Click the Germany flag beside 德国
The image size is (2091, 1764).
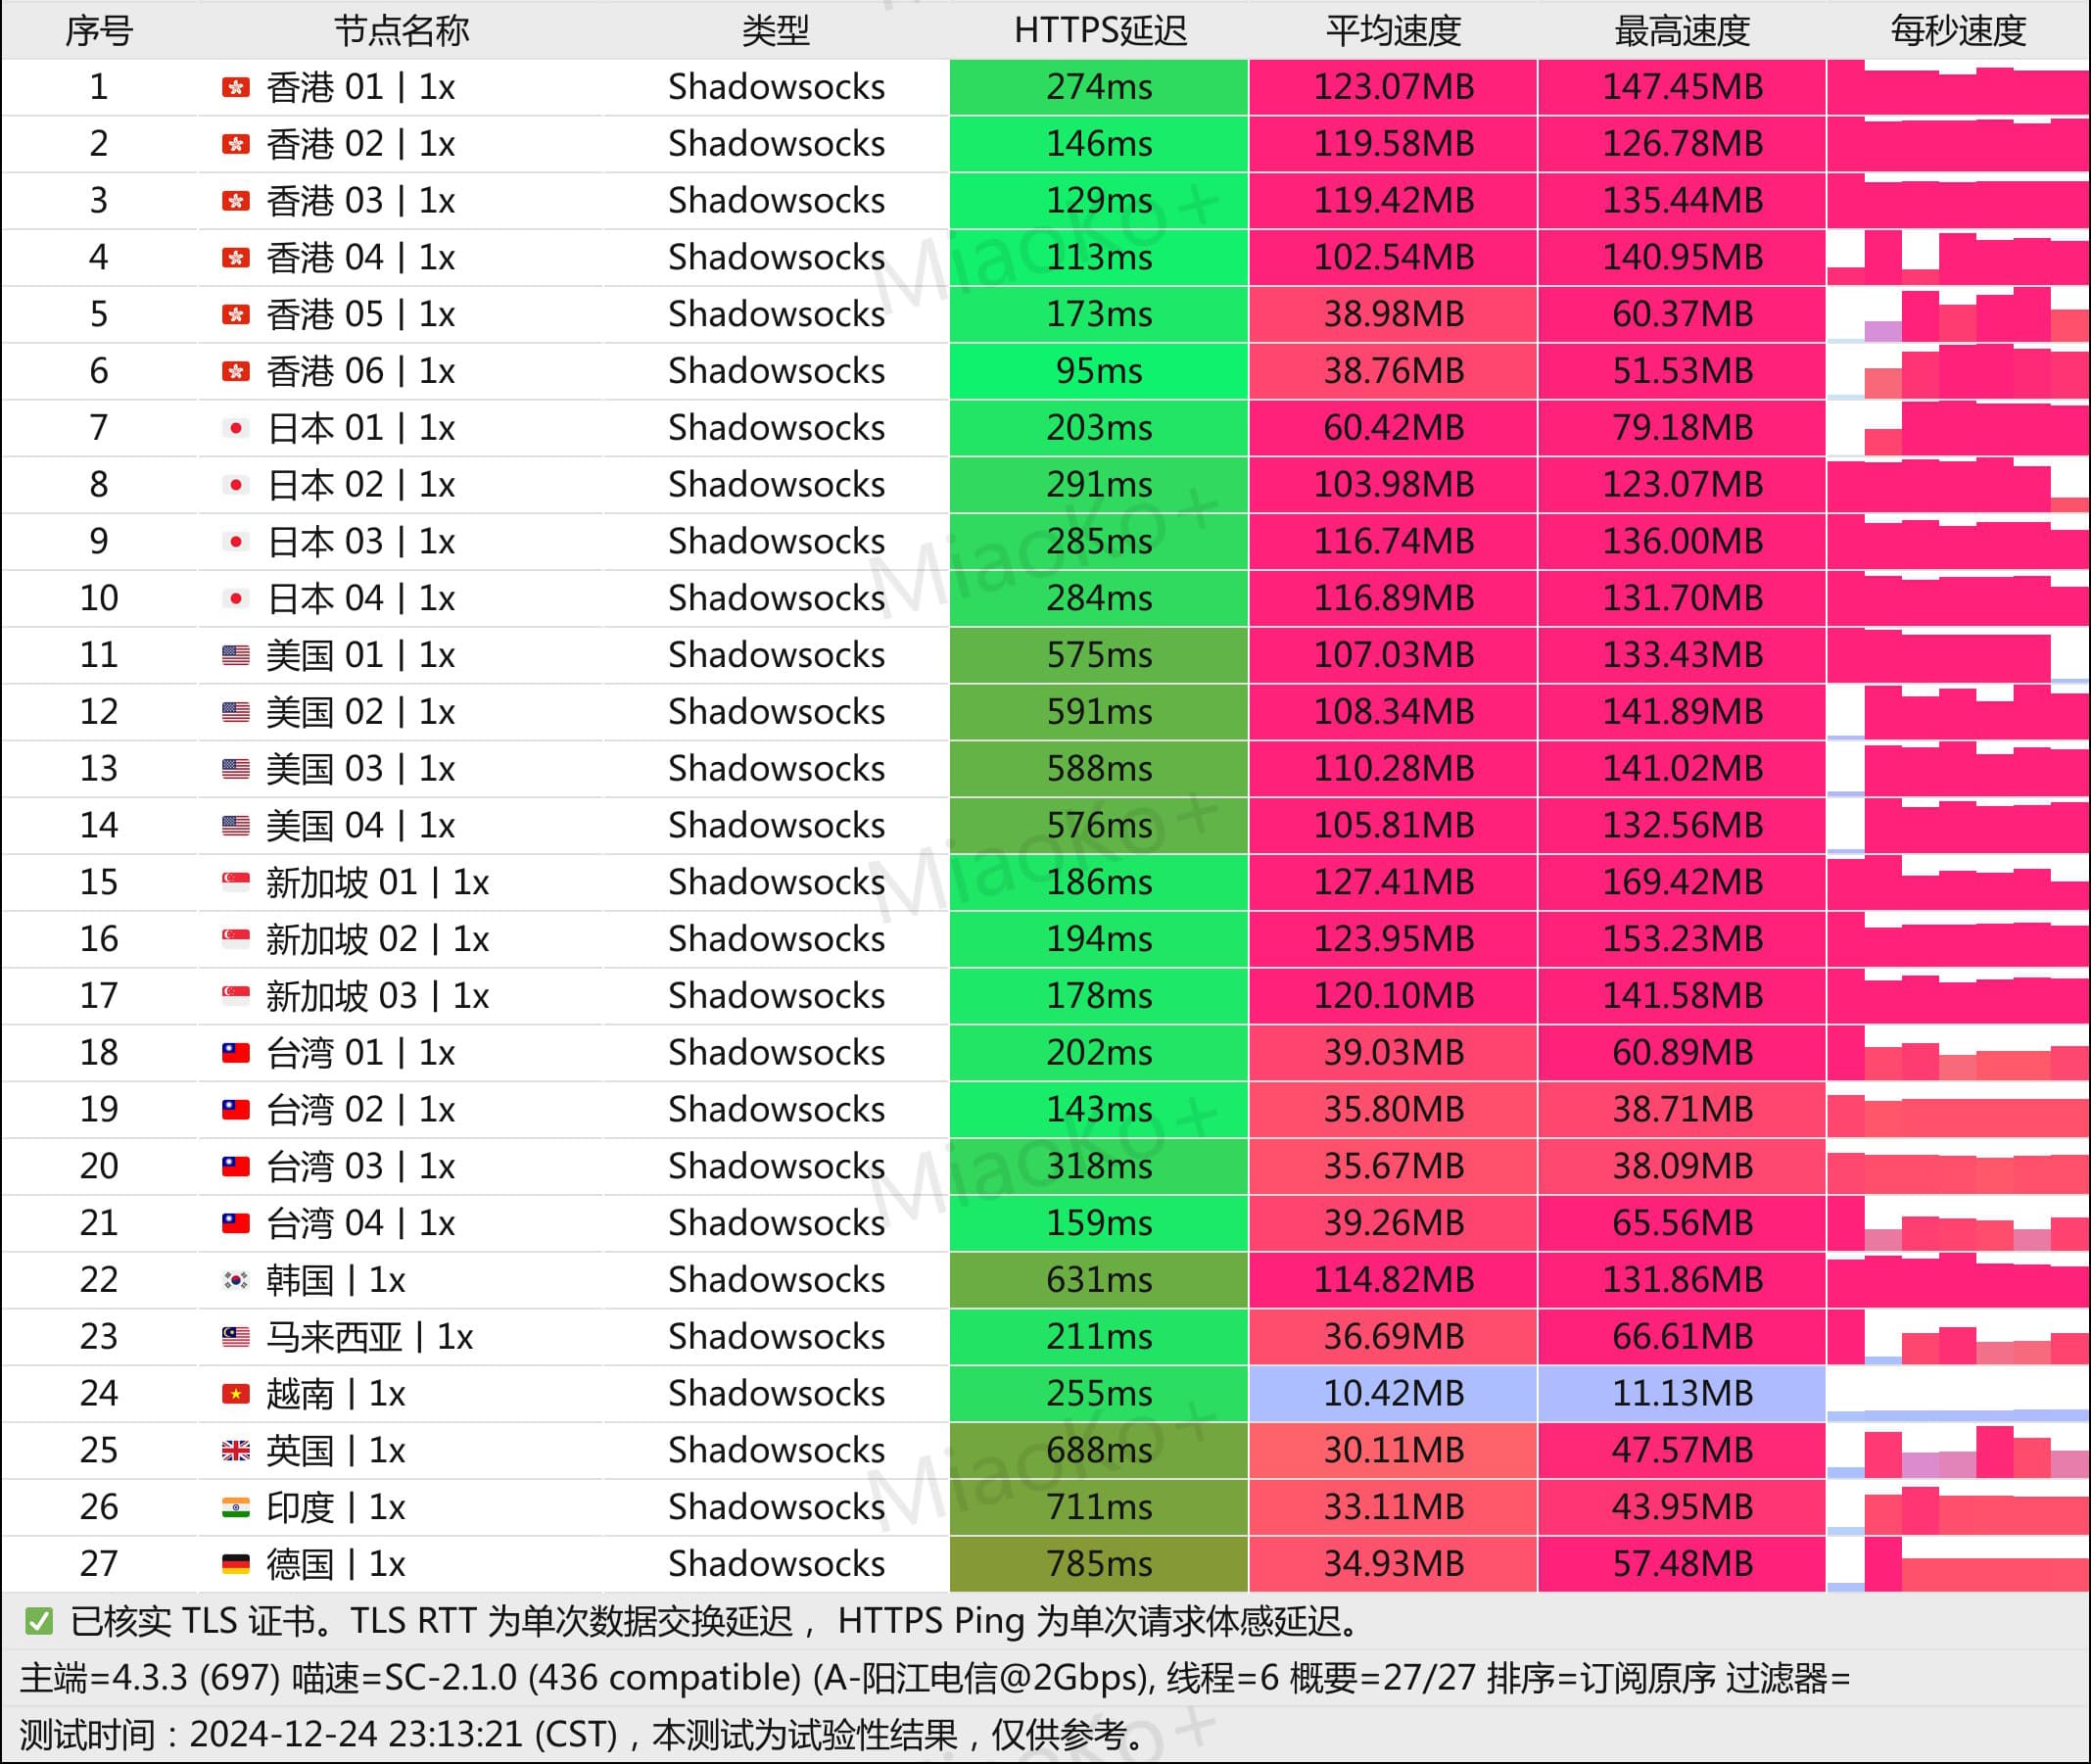[x=235, y=1564]
